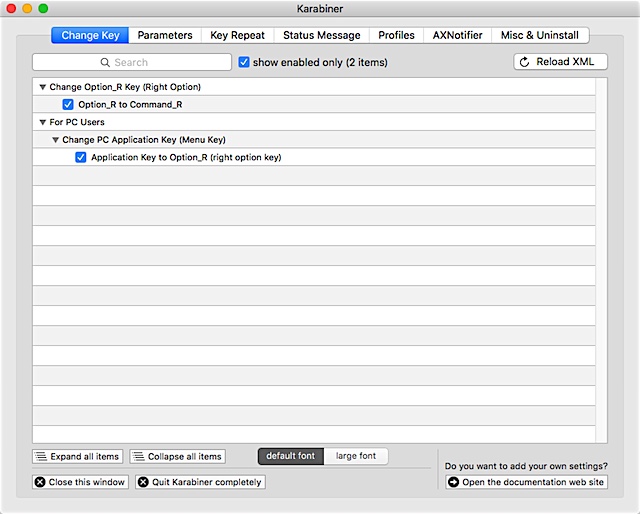This screenshot has width=640, height=514.
Task: Click the yellow minimize window button
Action: point(27,9)
